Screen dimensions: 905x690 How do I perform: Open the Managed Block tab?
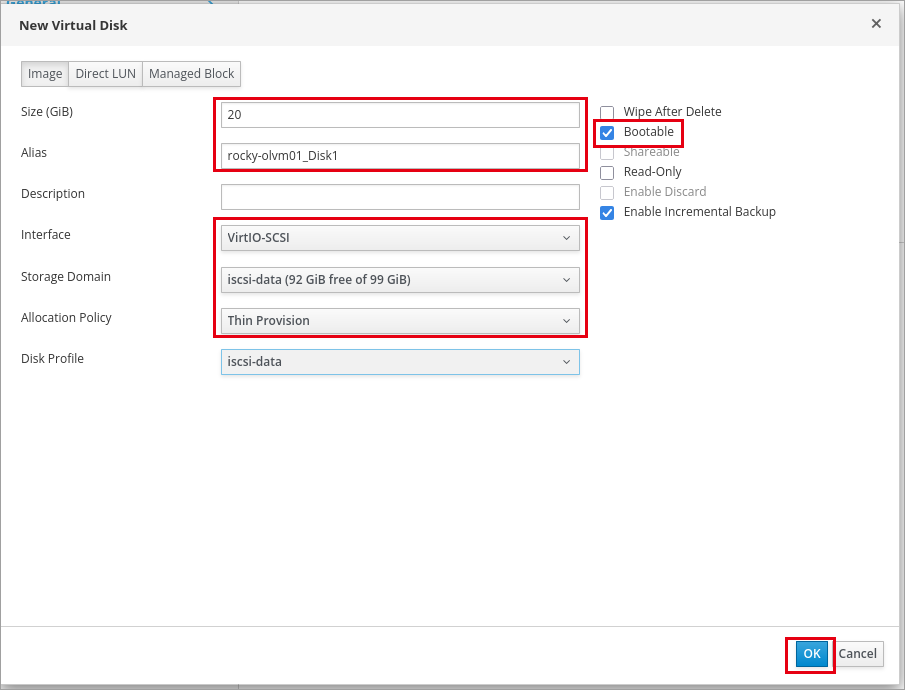click(x=192, y=74)
